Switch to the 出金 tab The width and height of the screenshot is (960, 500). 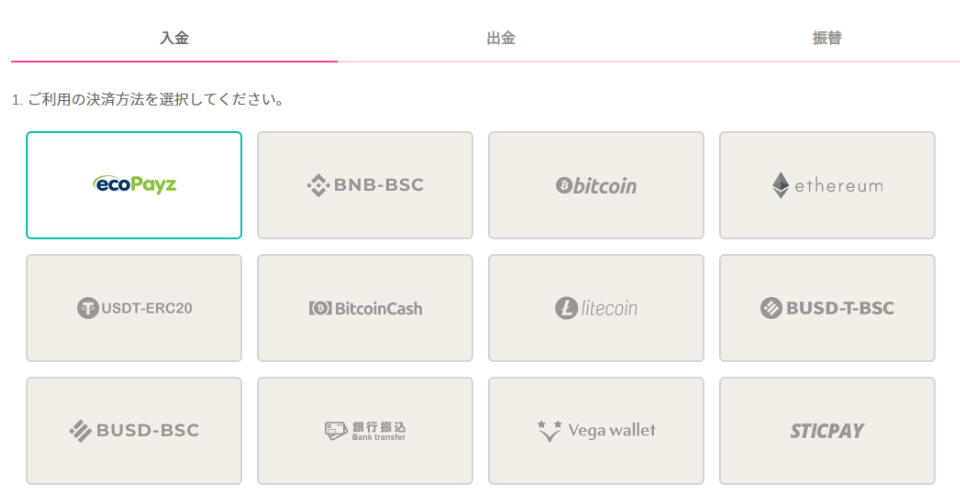coord(501,38)
